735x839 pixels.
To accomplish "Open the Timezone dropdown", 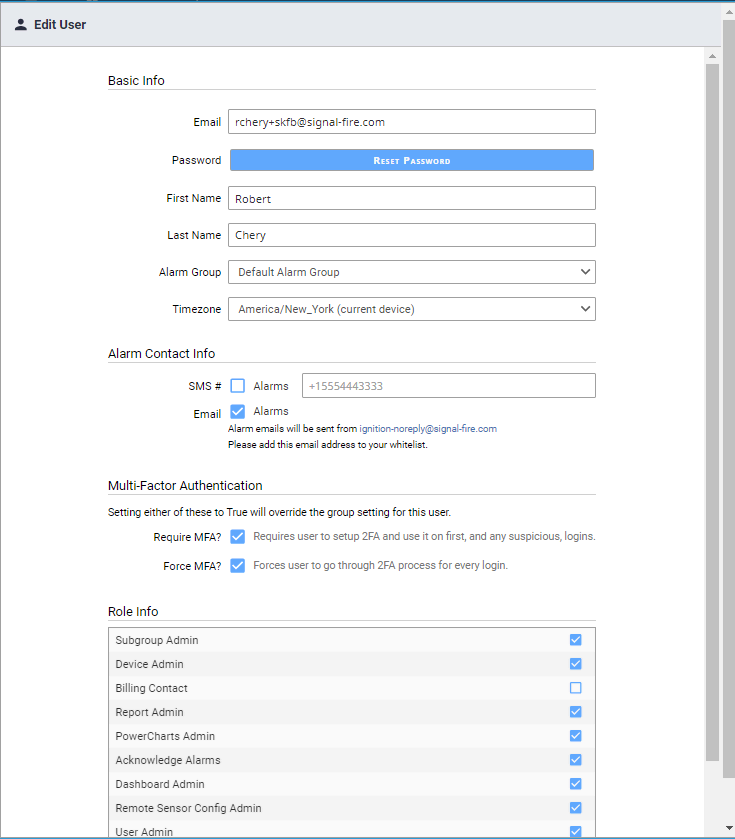I will click(x=411, y=309).
